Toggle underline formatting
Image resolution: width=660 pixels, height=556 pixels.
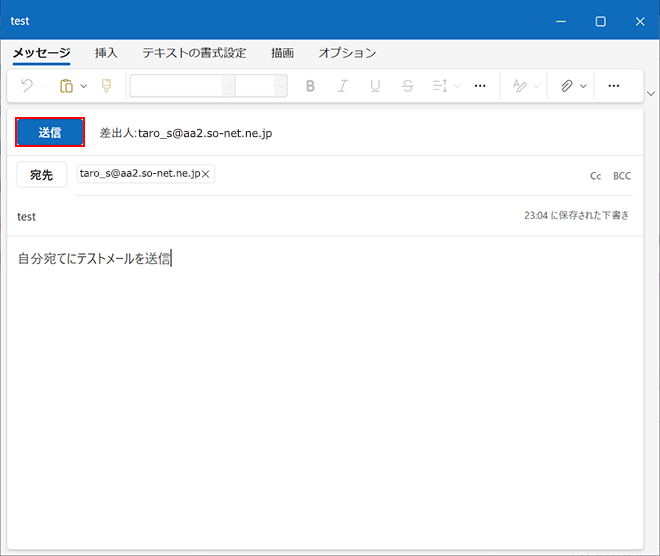pyautogui.click(x=375, y=86)
